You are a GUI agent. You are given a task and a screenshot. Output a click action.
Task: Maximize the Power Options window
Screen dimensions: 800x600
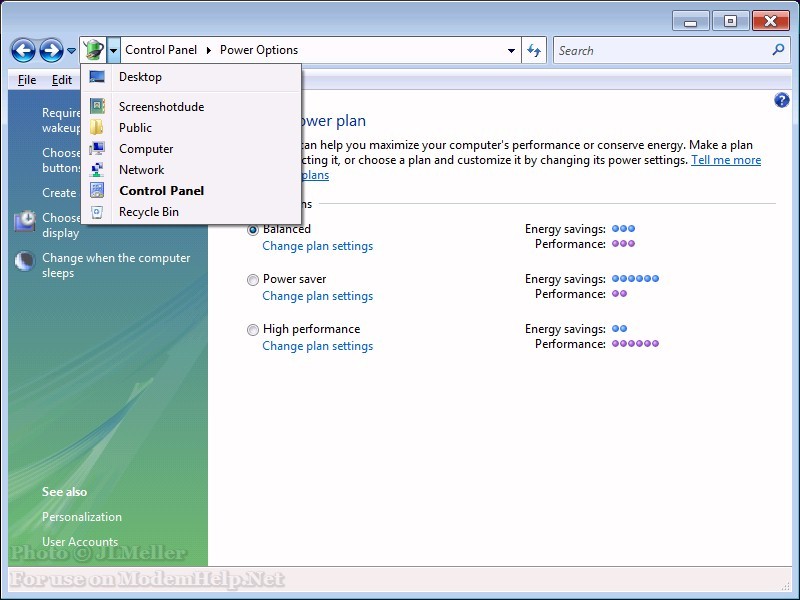click(730, 22)
